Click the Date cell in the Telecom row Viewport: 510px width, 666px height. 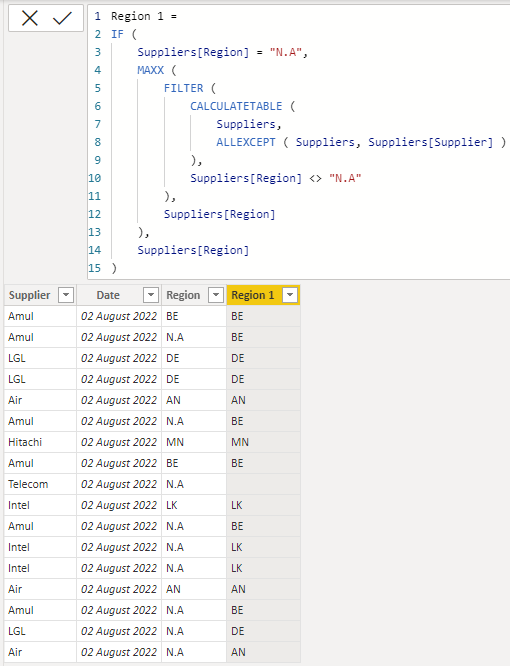click(x=119, y=484)
